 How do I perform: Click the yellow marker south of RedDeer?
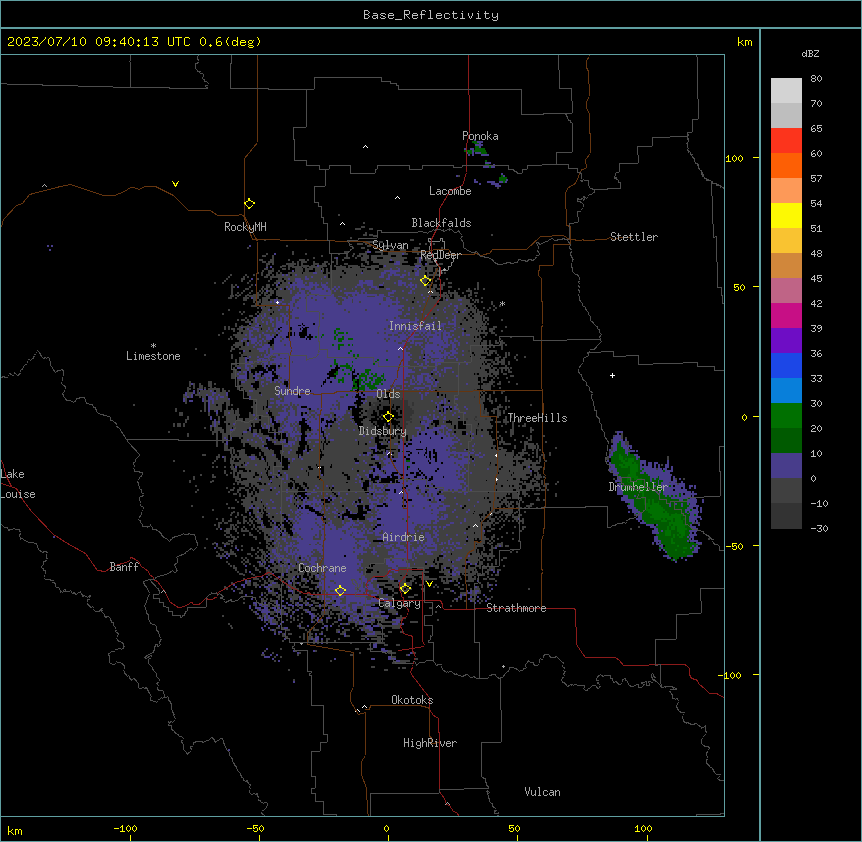click(426, 281)
